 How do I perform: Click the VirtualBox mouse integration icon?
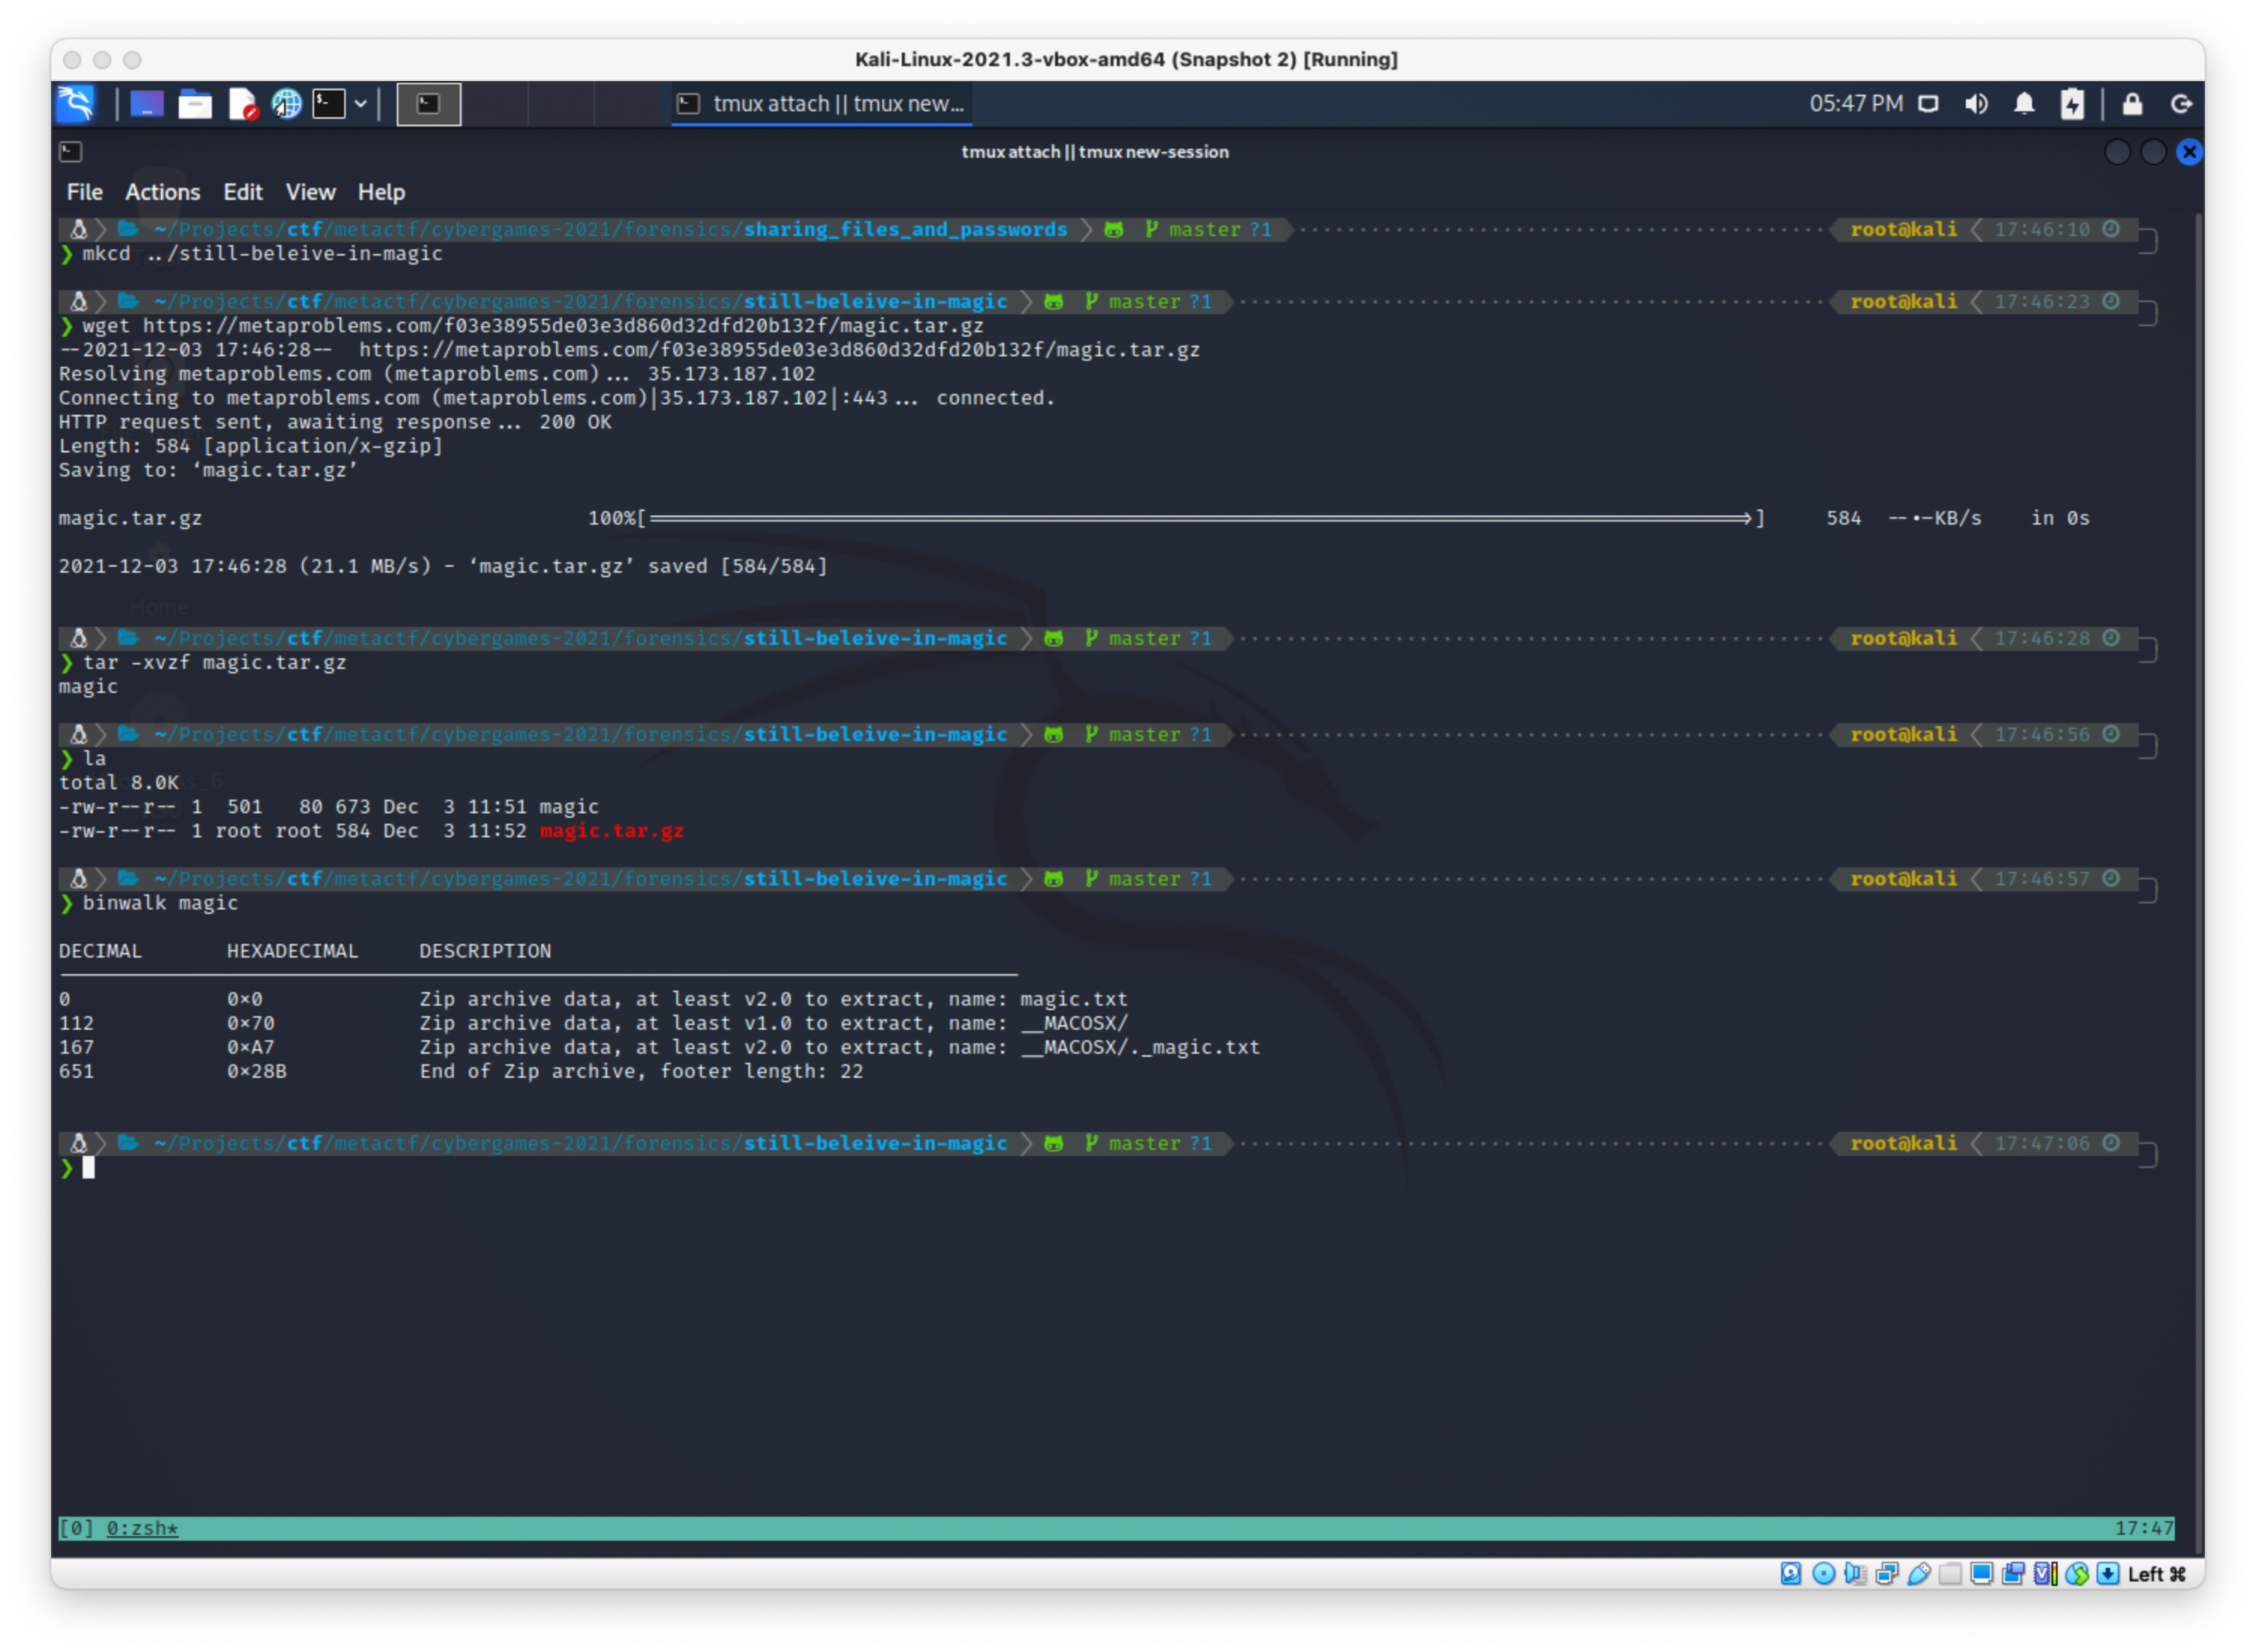pyautogui.click(x=2077, y=1574)
